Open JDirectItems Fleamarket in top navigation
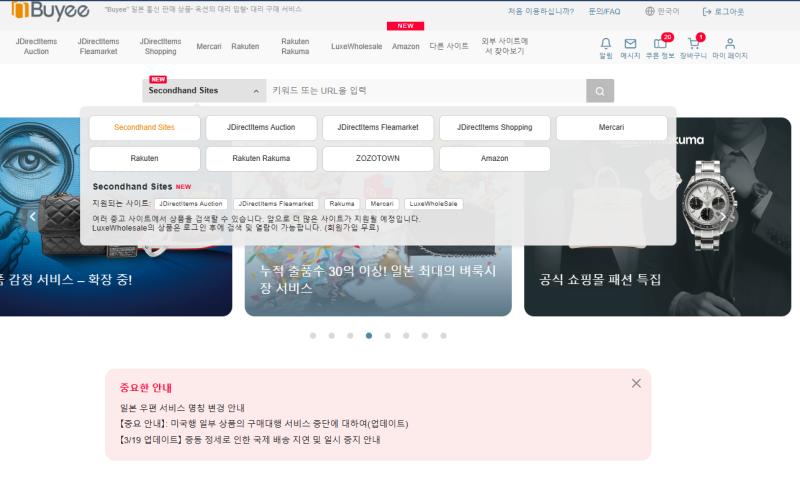Screen dimensions: 800x478 (98, 46)
